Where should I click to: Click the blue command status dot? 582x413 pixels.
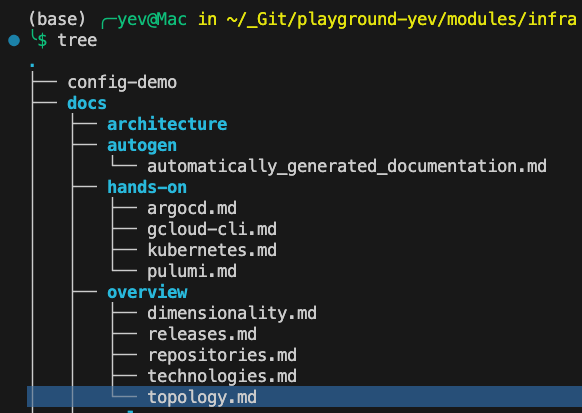14,40
